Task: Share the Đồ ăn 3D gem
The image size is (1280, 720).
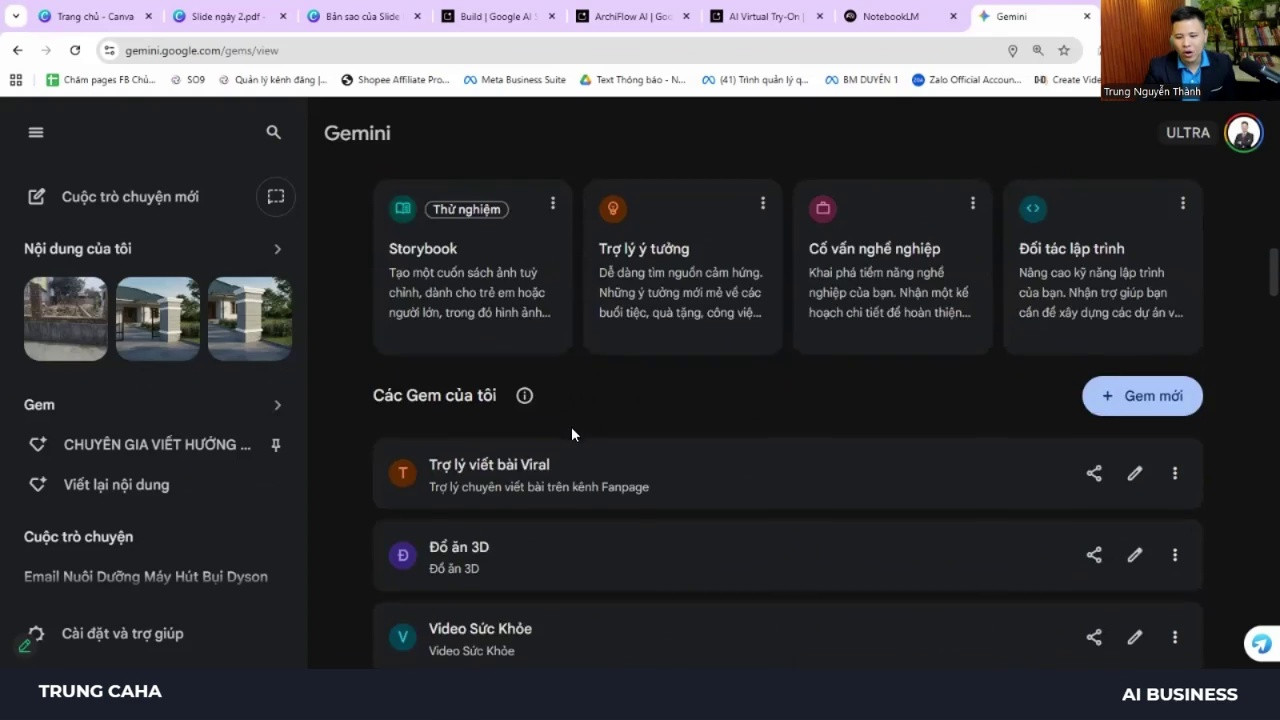Action: 1094,555
